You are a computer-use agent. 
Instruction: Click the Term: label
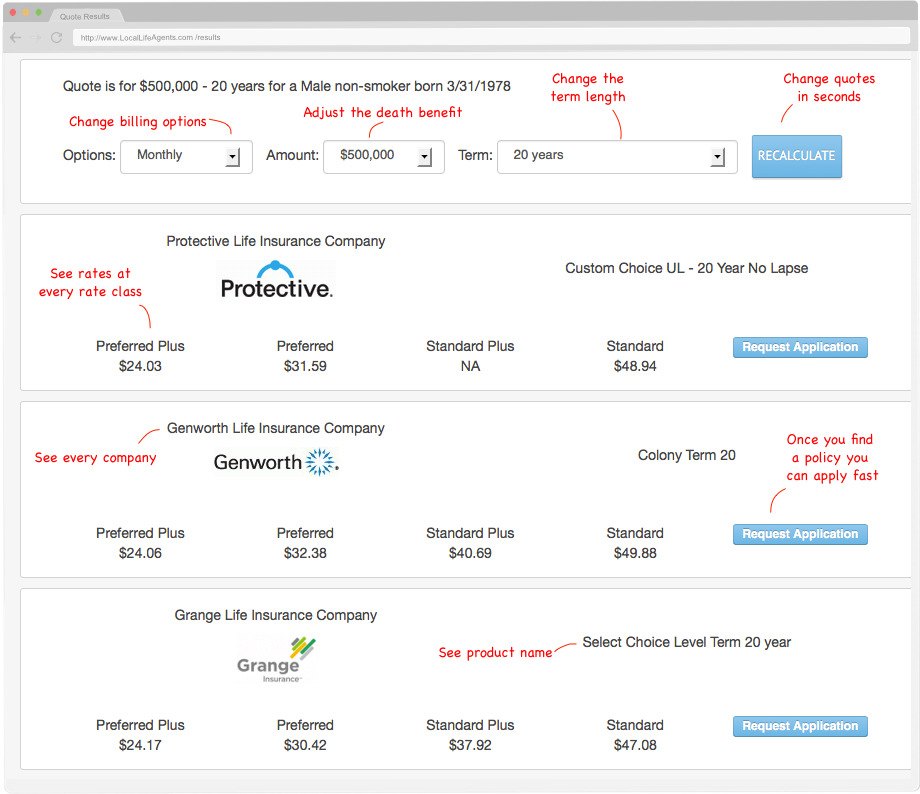[475, 156]
